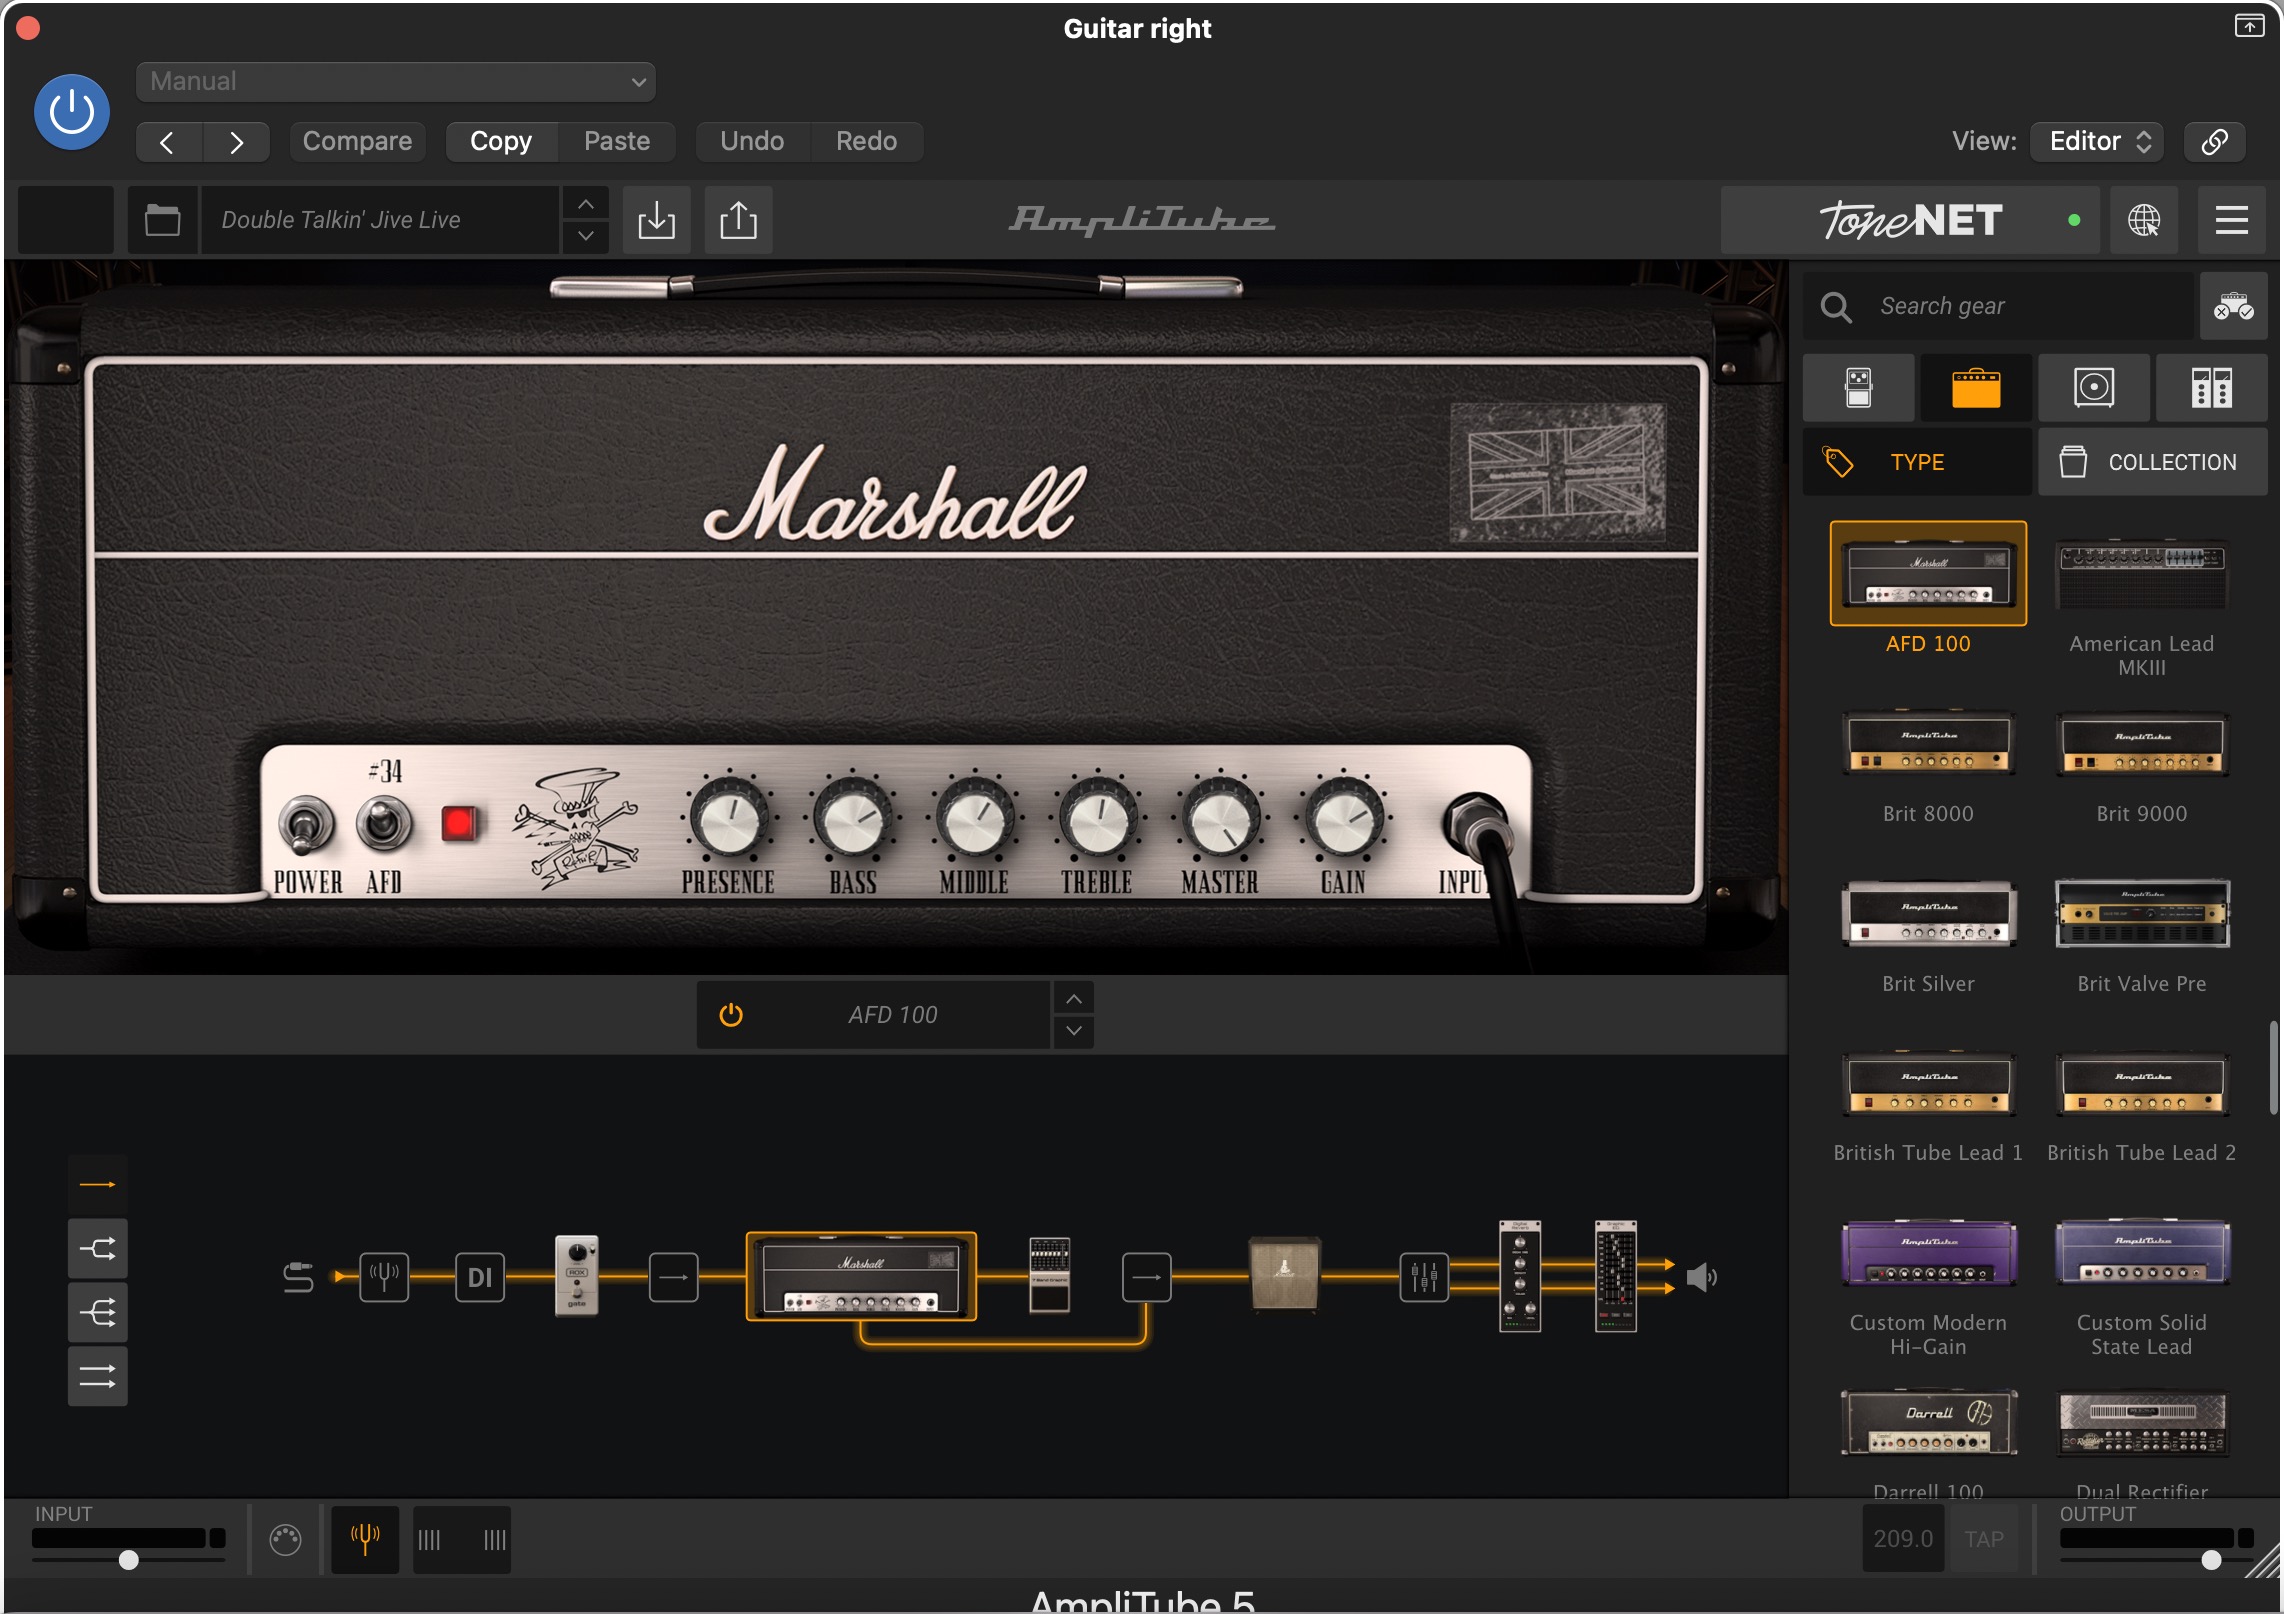The image size is (2284, 1614).
Task: Select the Marshall amp block in the chain
Action: tap(861, 1277)
